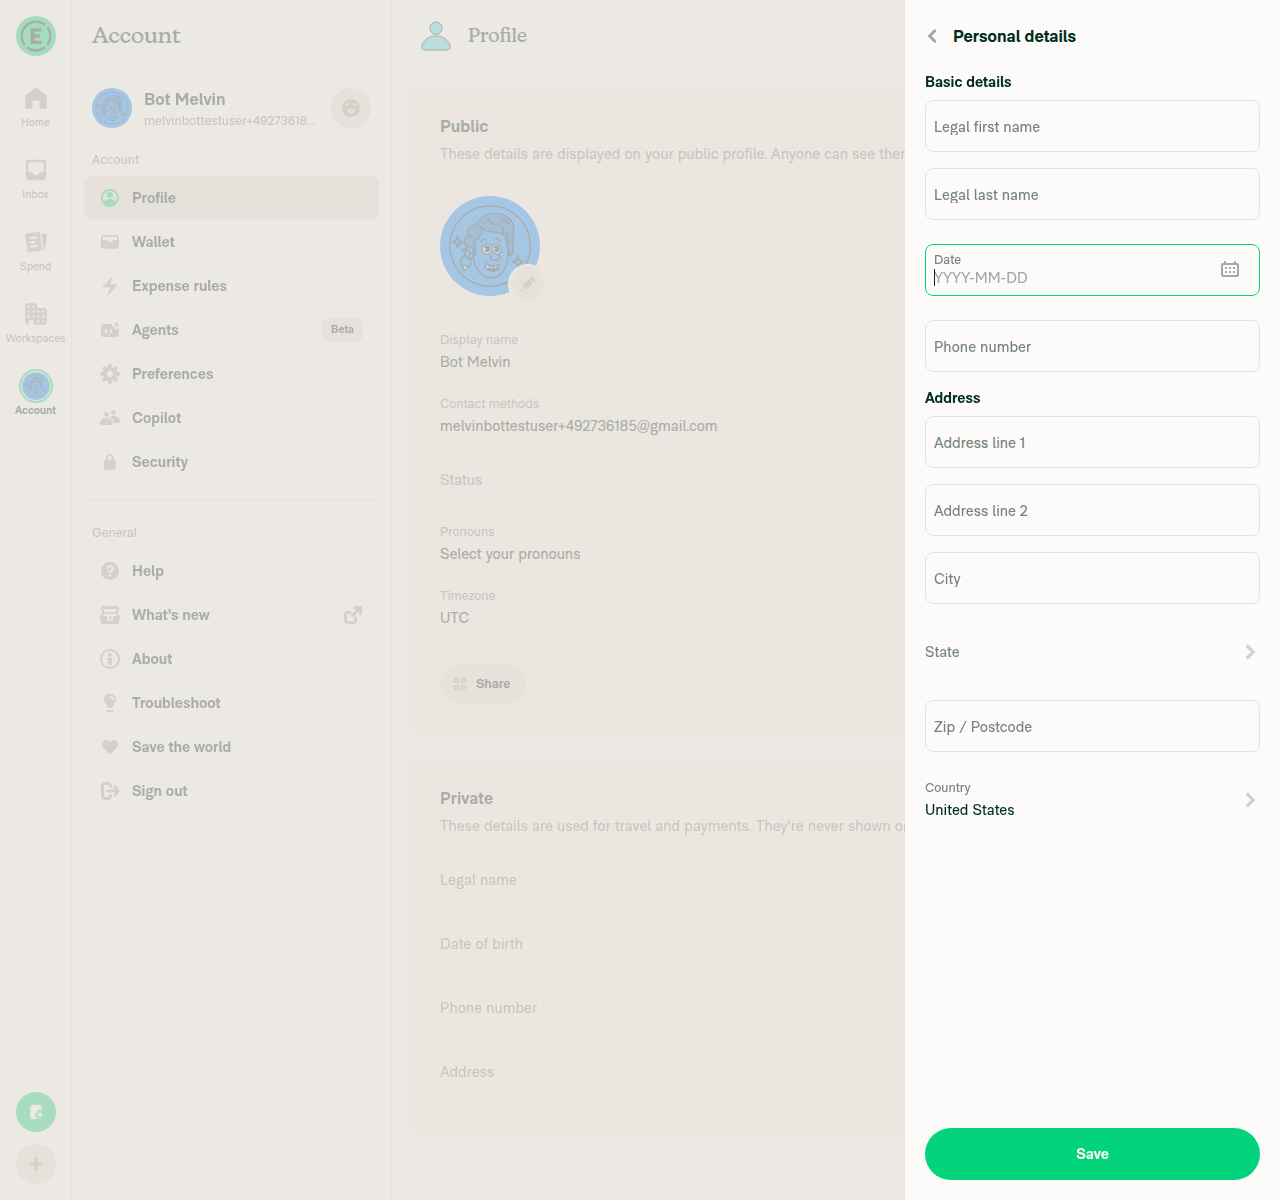Click the Agents icon
Screen dimensions: 1280x1200
(110, 330)
